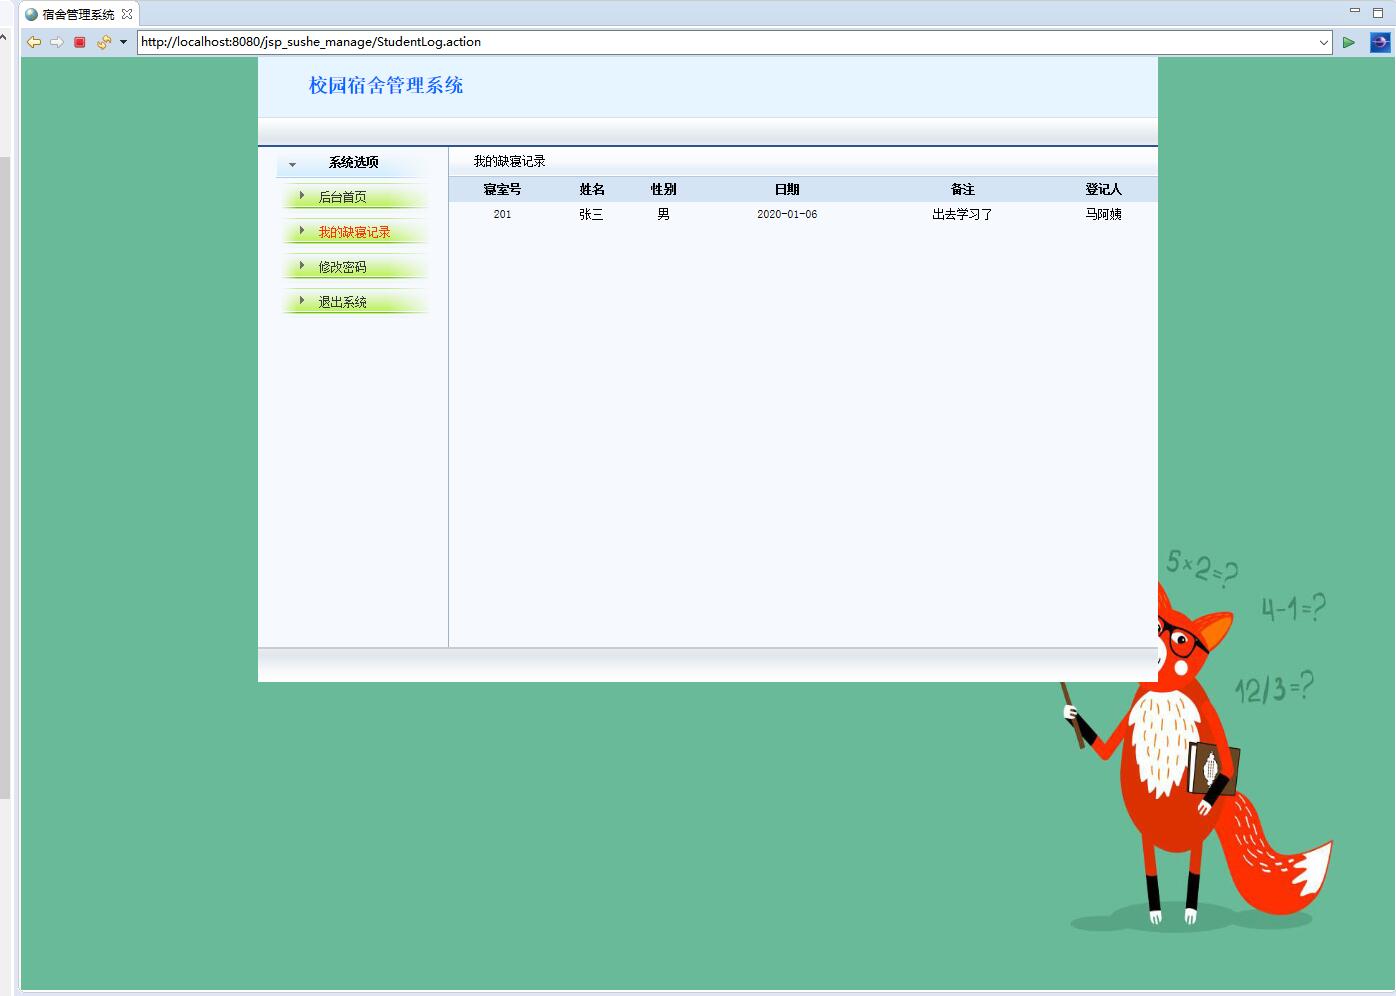Open the address bar history dropdown
The width and height of the screenshot is (1396, 996).
(x=1325, y=42)
